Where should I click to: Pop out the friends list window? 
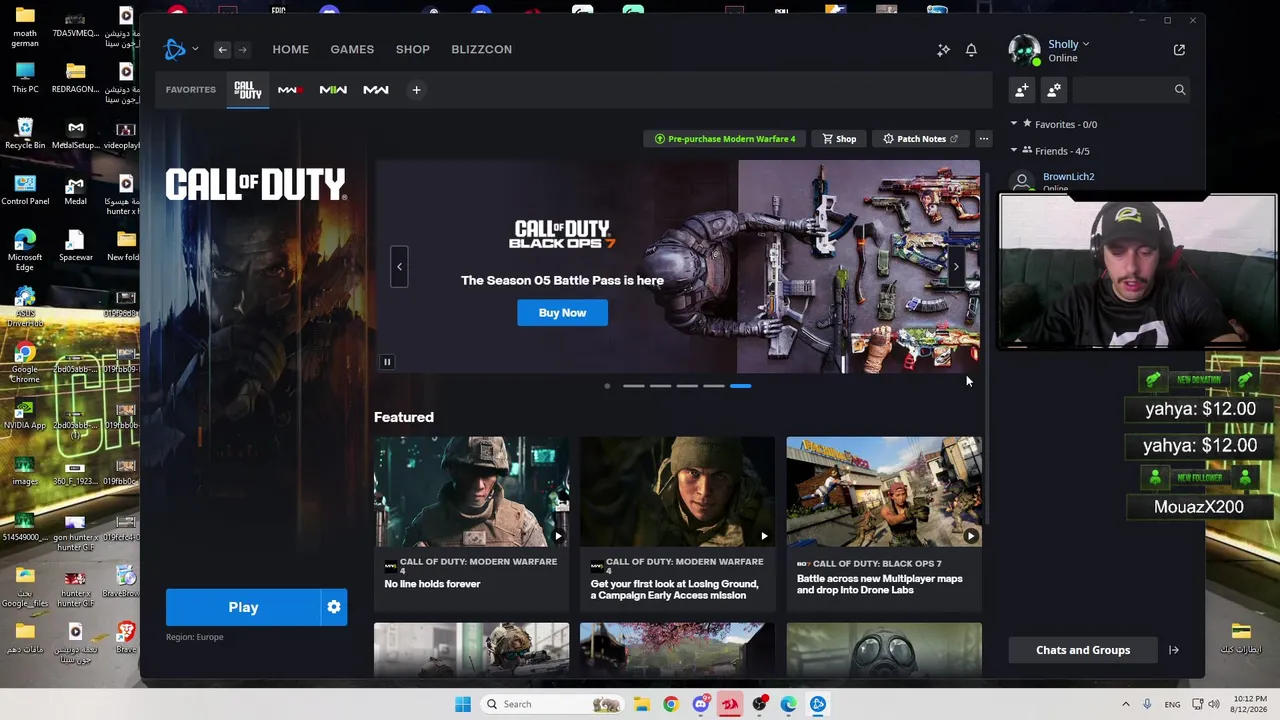[x=1179, y=49]
